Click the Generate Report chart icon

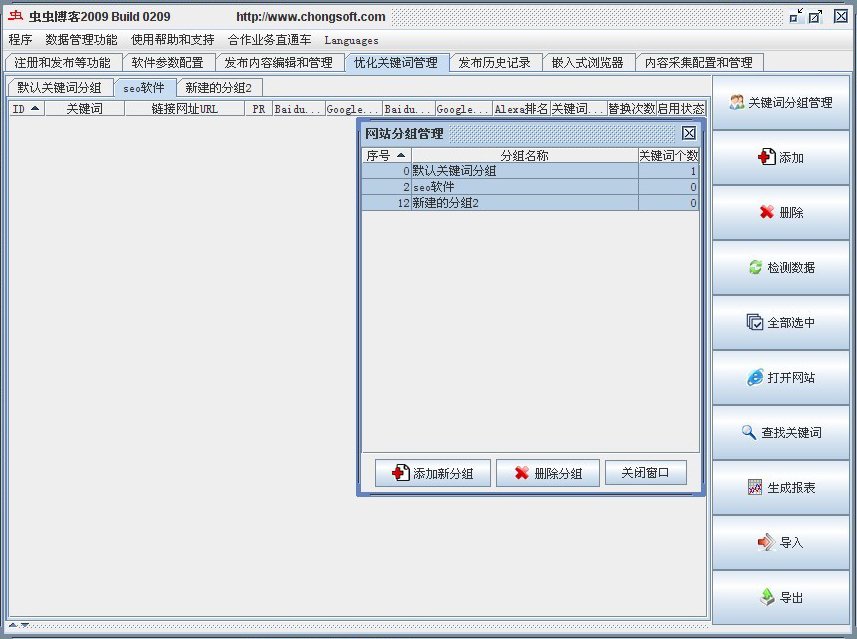point(755,487)
